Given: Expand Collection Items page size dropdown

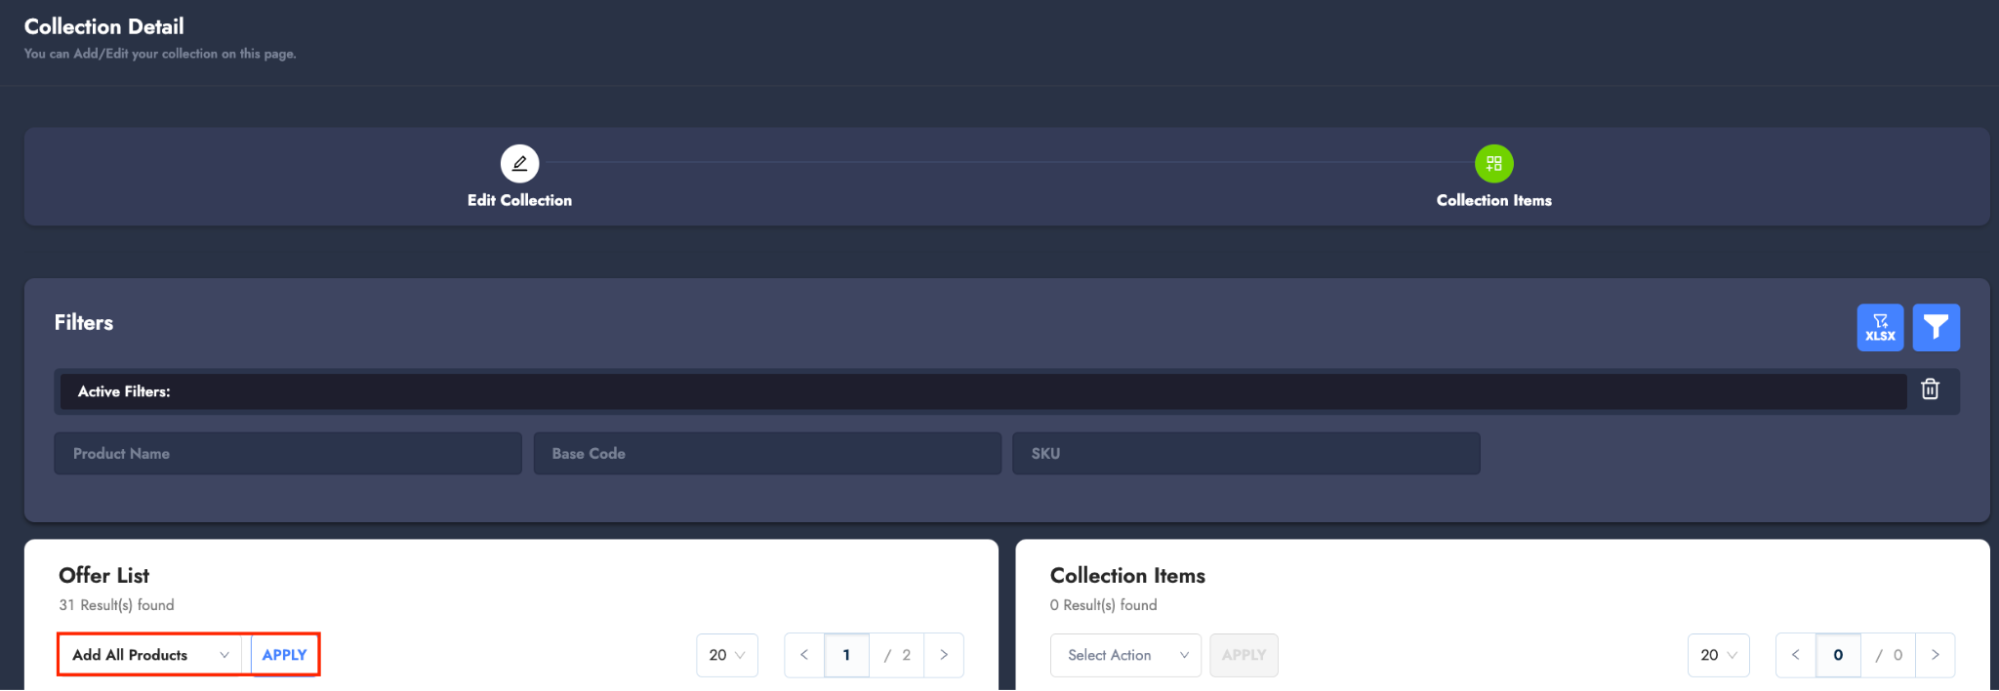Looking at the screenshot, I should [x=1718, y=655].
